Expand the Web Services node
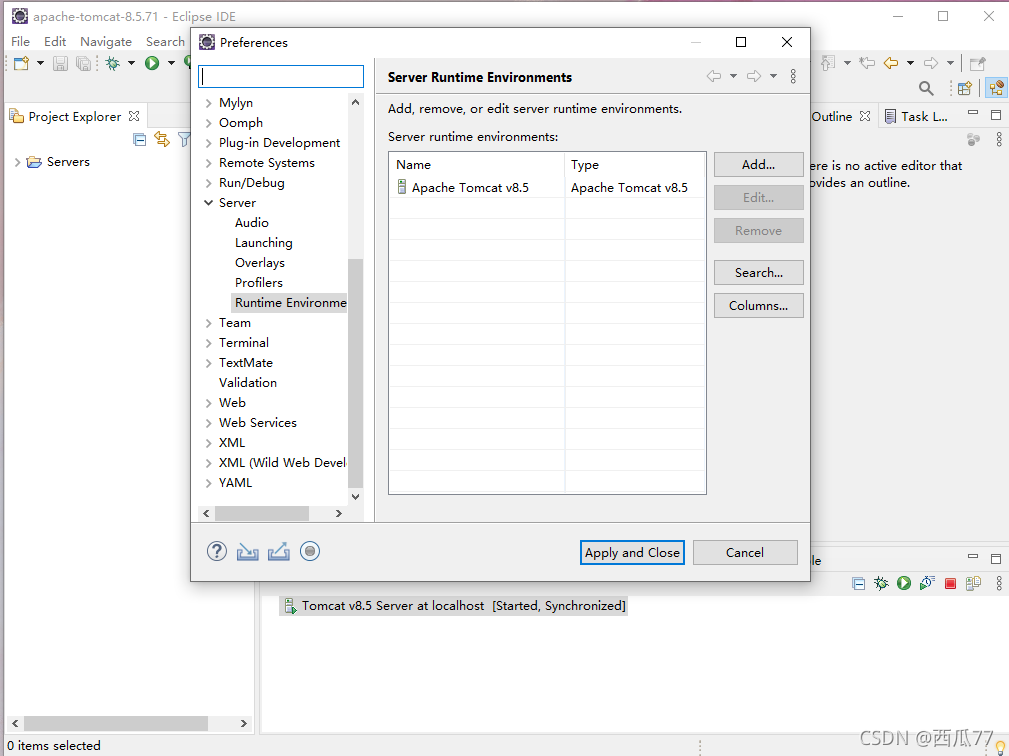 (x=208, y=423)
